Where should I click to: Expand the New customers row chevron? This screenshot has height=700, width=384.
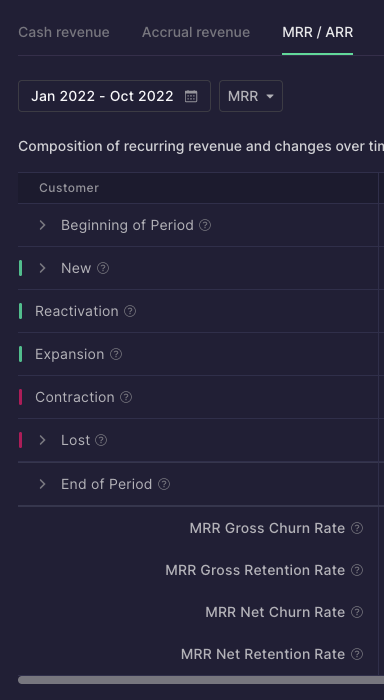tap(42, 268)
